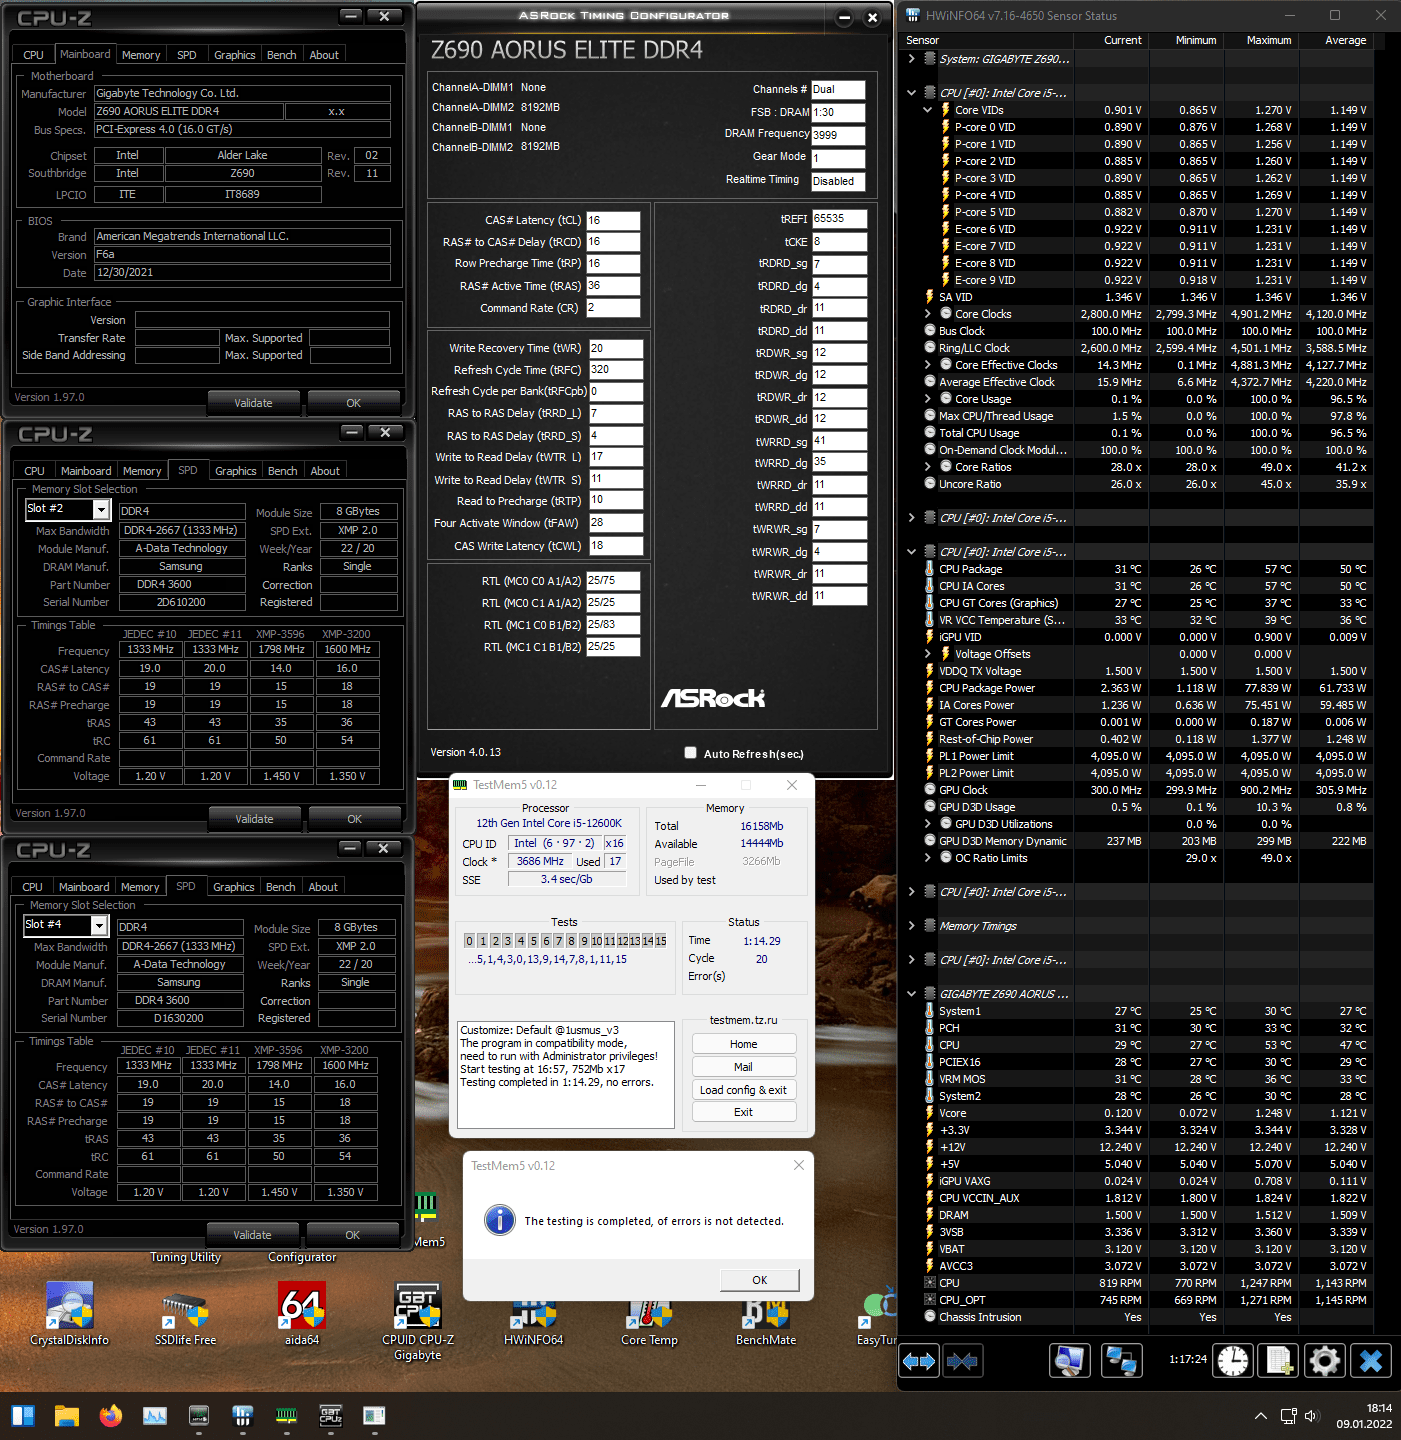Open CPUID CPU-Z Gigabyte desktop shortcut
The width and height of the screenshot is (1401, 1440).
(x=417, y=1321)
